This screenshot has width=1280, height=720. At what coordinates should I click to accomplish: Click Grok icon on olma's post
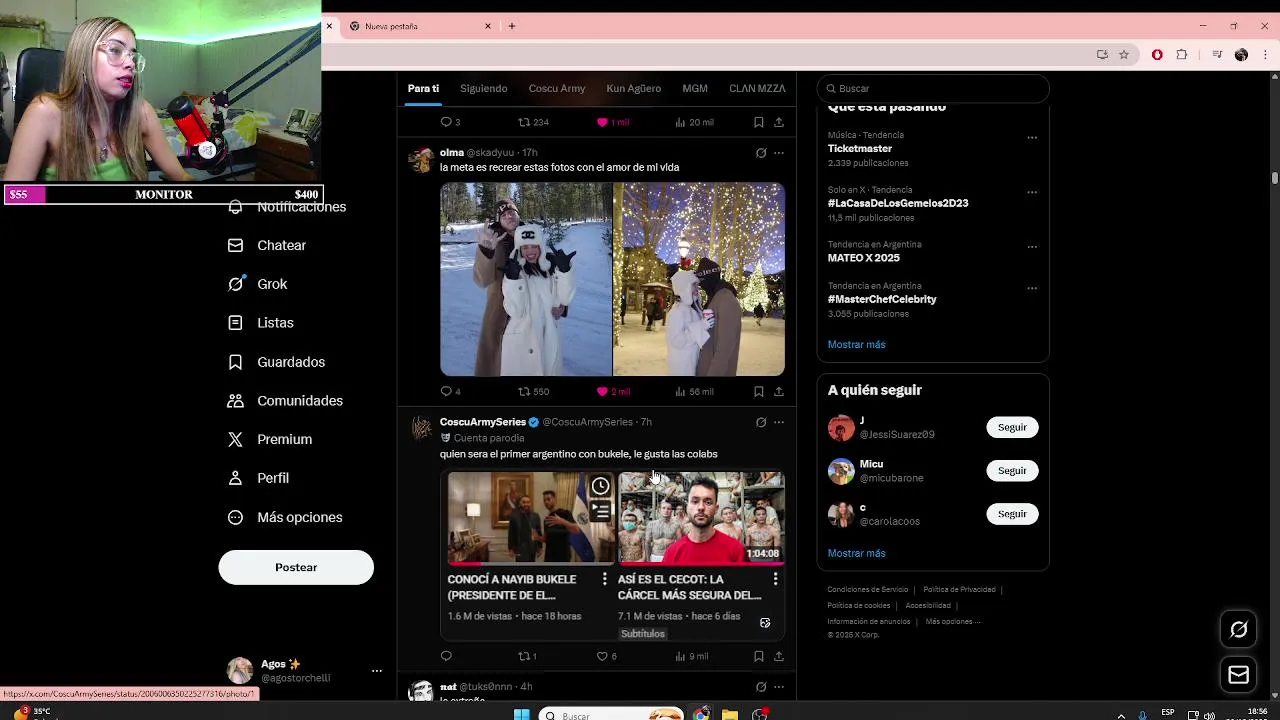(761, 153)
